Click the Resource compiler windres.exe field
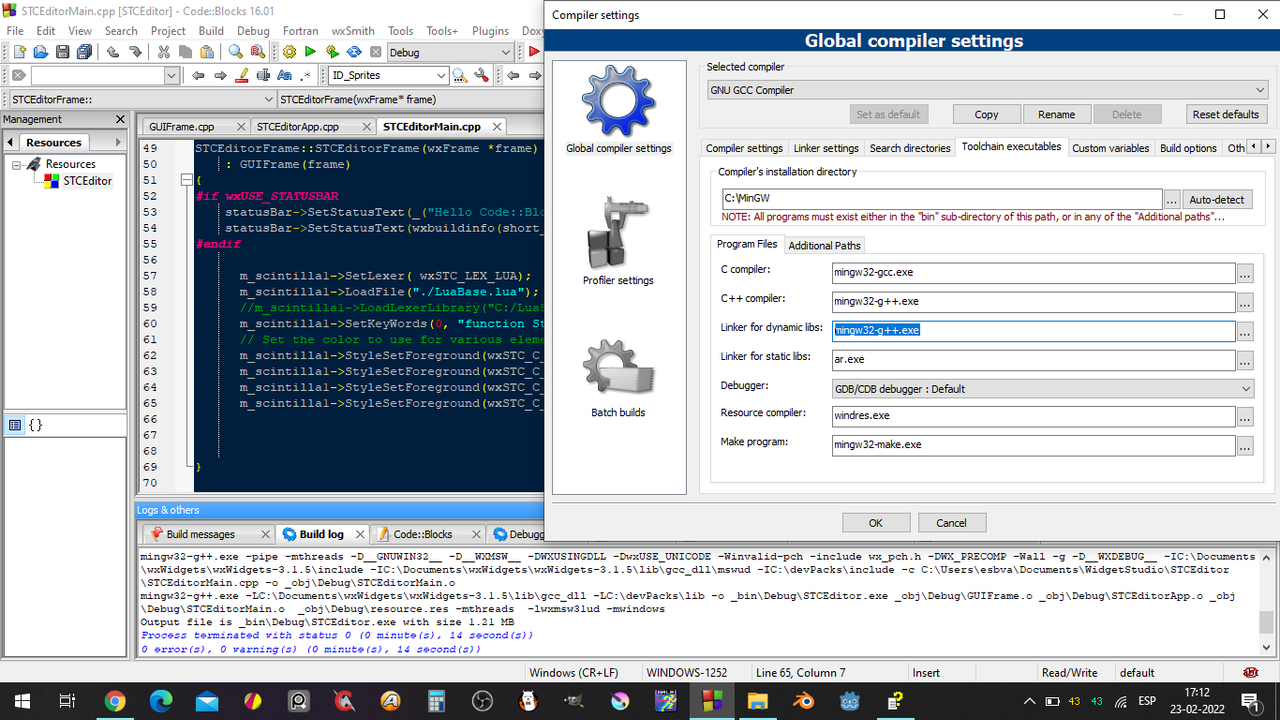Image resolution: width=1280 pixels, height=720 pixels. [x=1034, y=416]
